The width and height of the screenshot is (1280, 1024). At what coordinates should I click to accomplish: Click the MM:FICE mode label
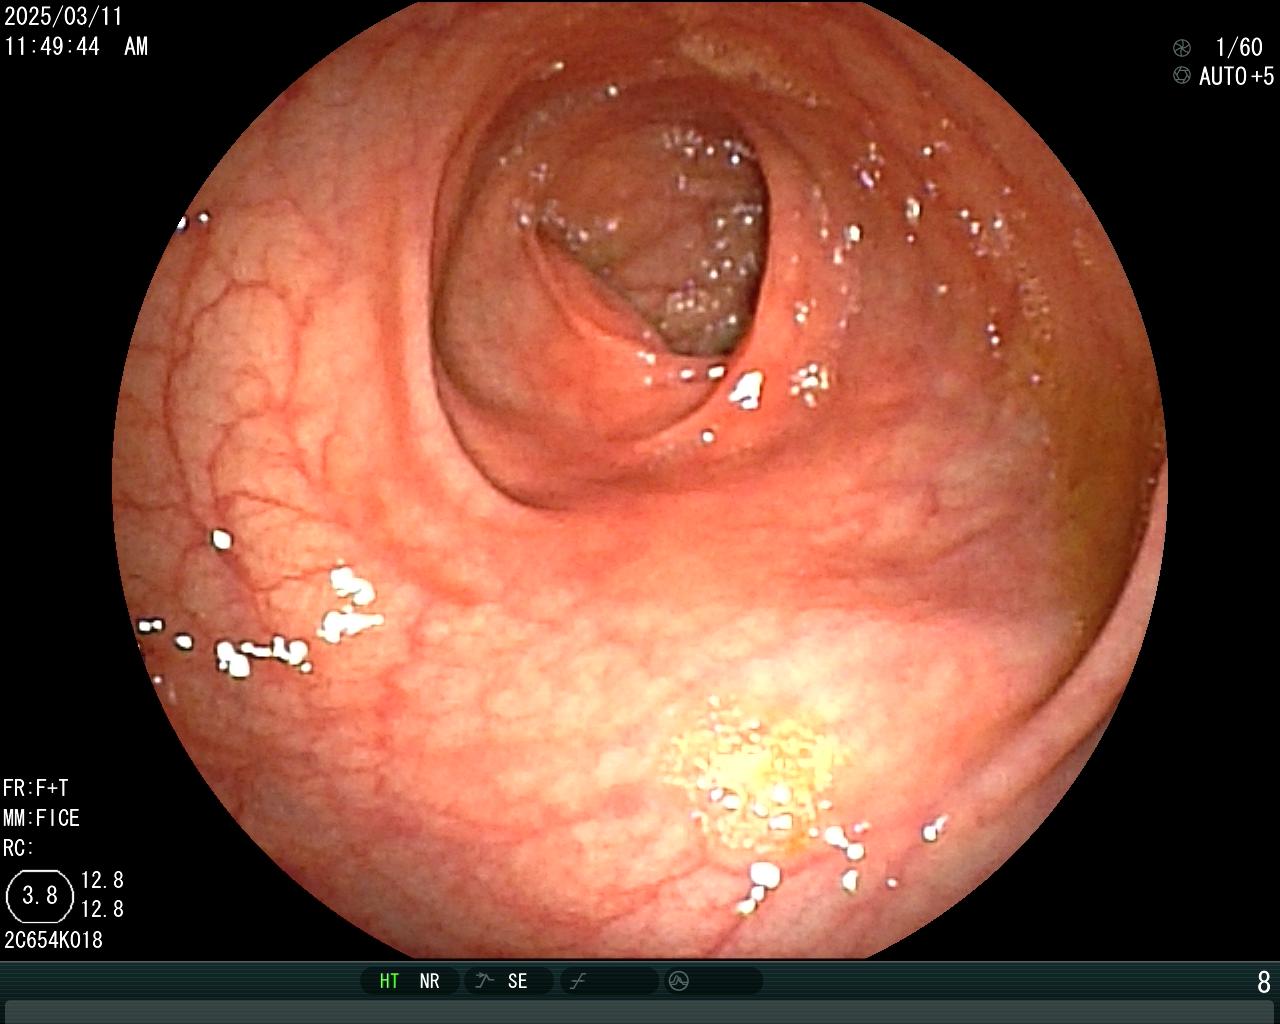coord(41,818)
